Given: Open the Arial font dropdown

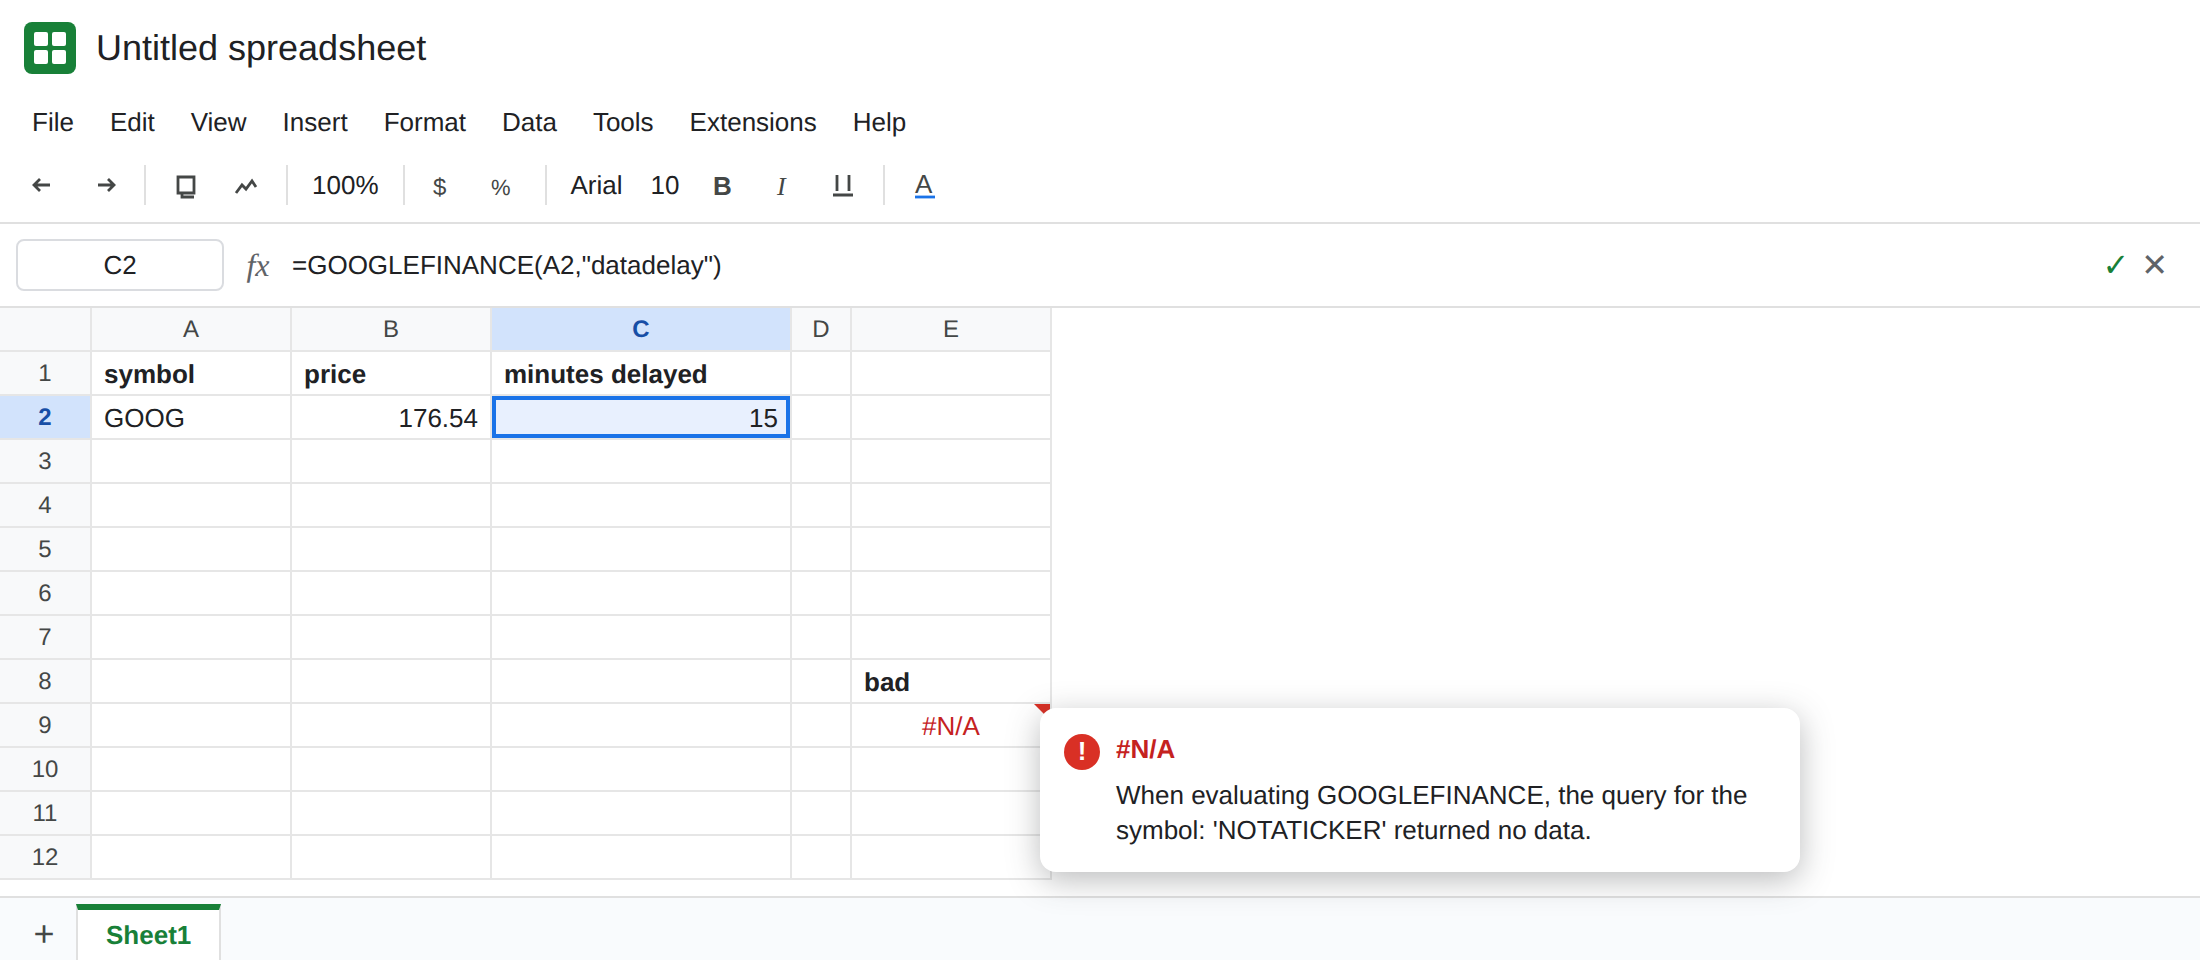Looking at the screenshot, I should tap(596, 185).
